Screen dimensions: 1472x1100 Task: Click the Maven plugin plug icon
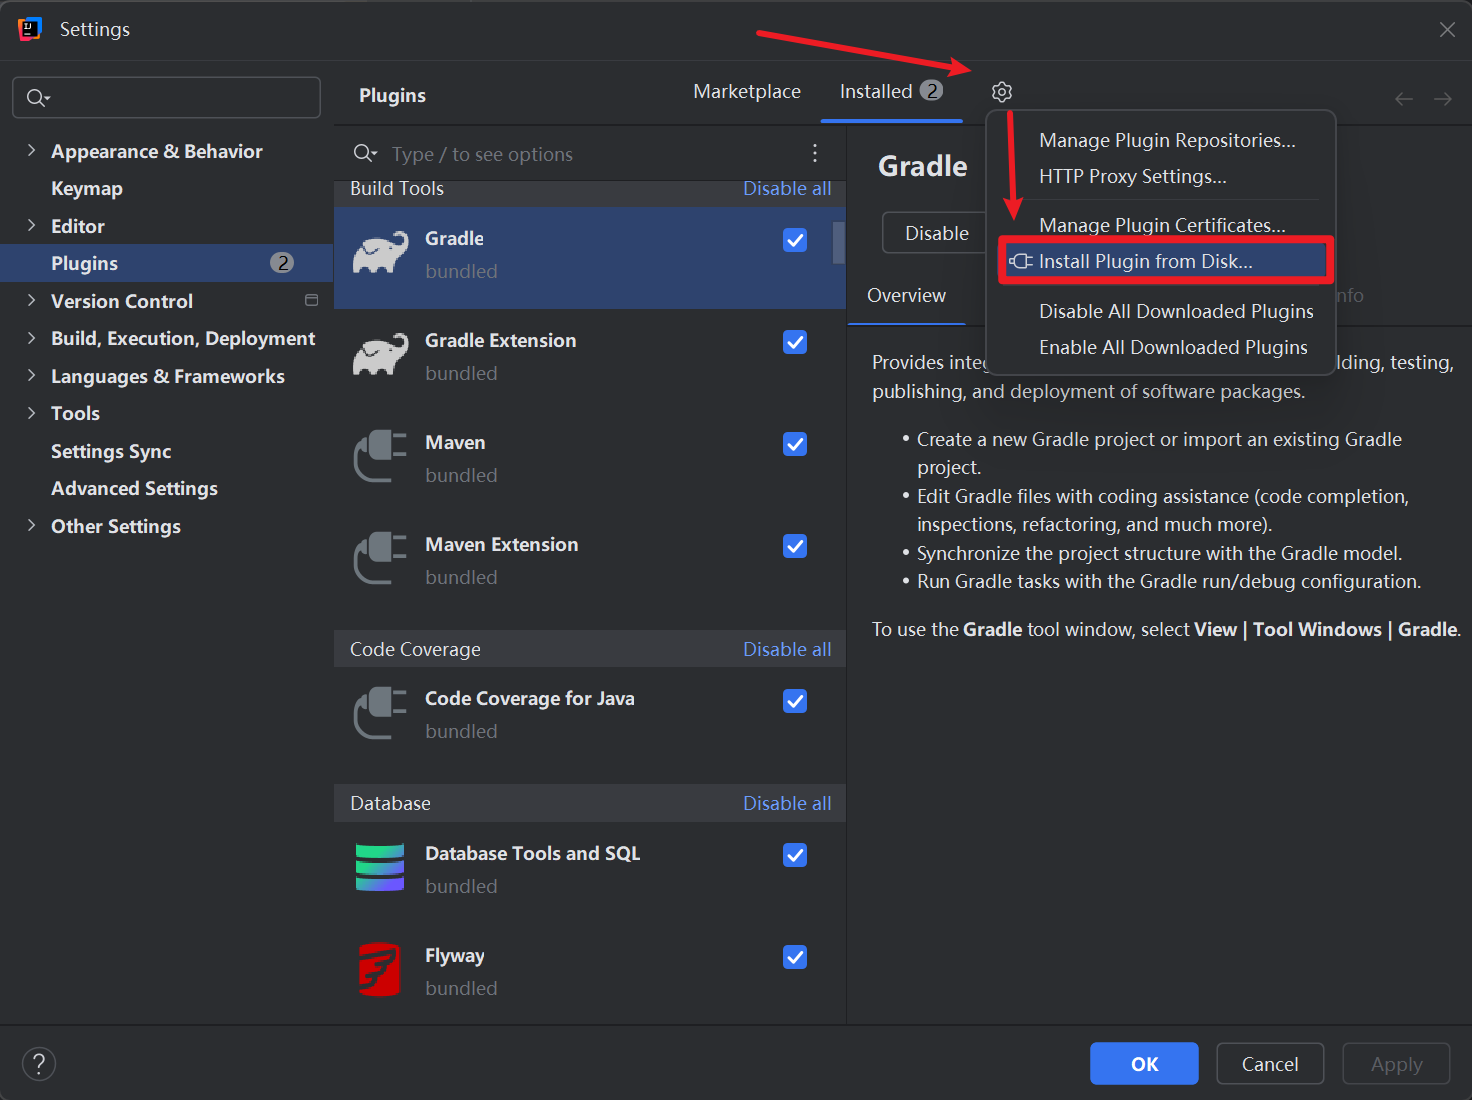click(381, 457)
